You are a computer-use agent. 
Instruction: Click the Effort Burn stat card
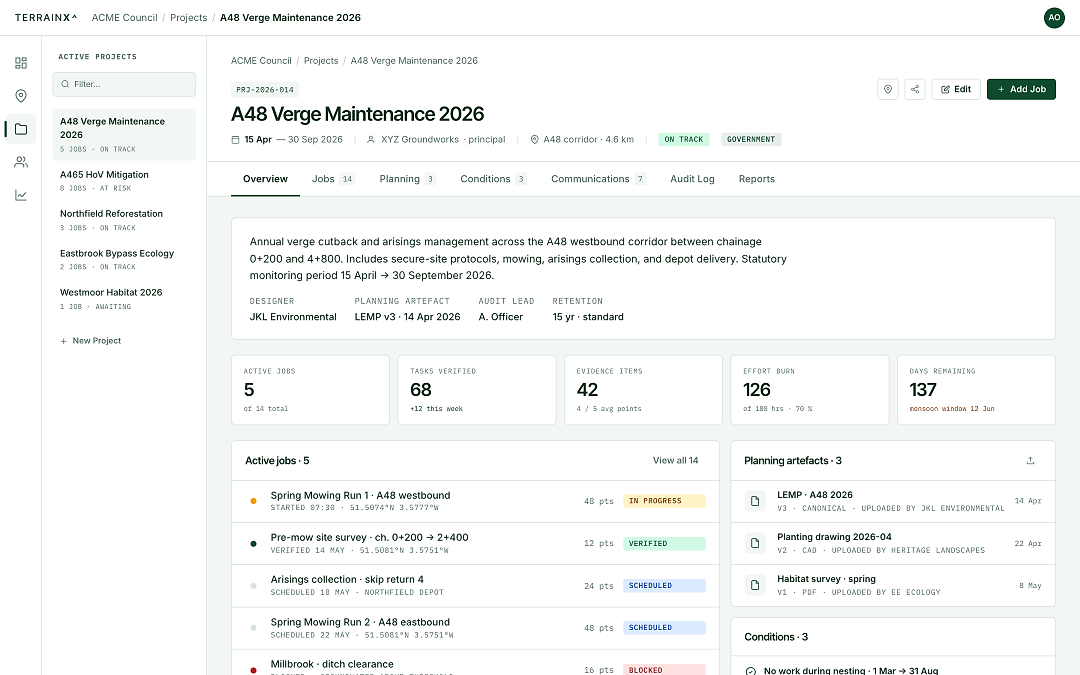[x=809, y=390]
